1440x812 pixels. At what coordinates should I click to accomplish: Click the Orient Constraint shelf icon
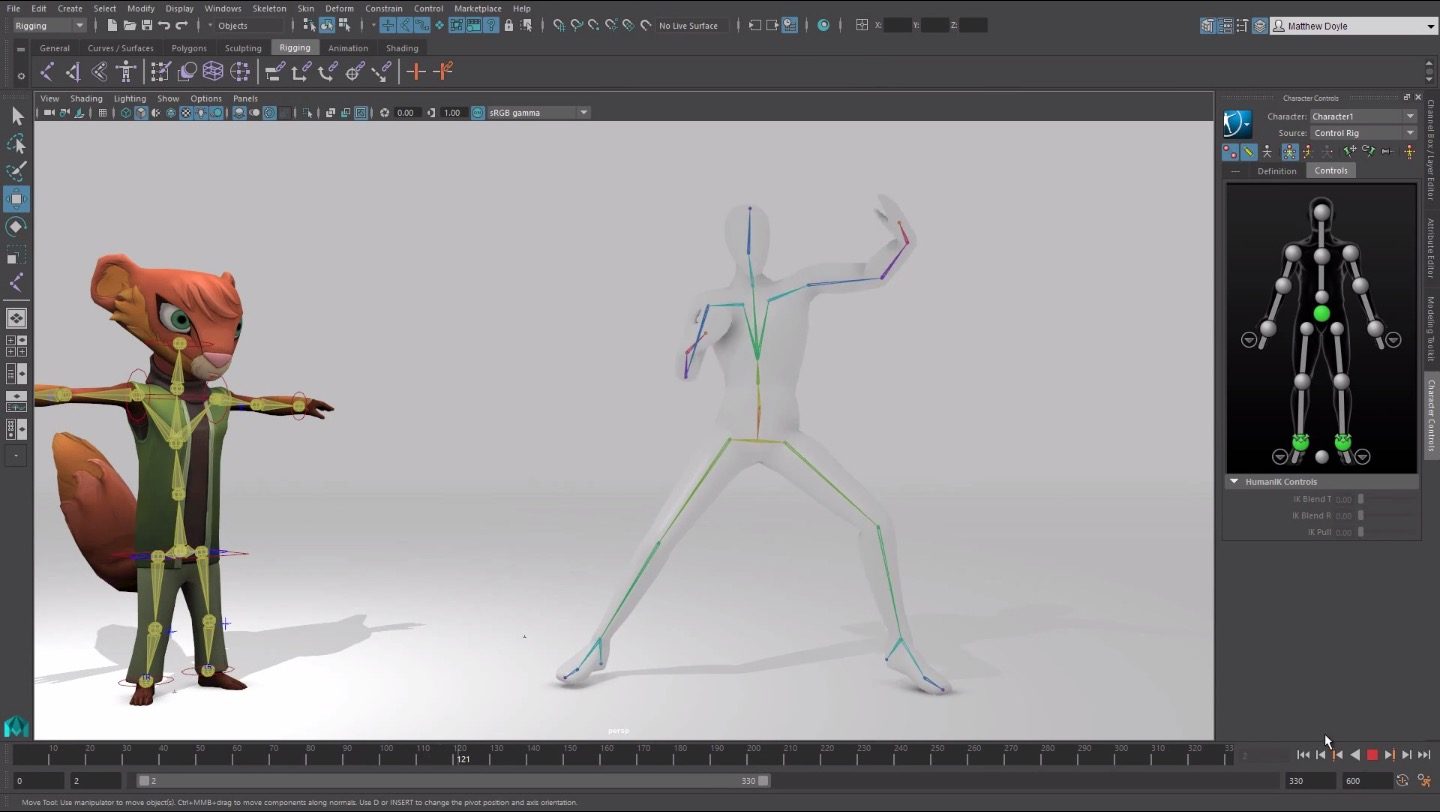(327, 71)
